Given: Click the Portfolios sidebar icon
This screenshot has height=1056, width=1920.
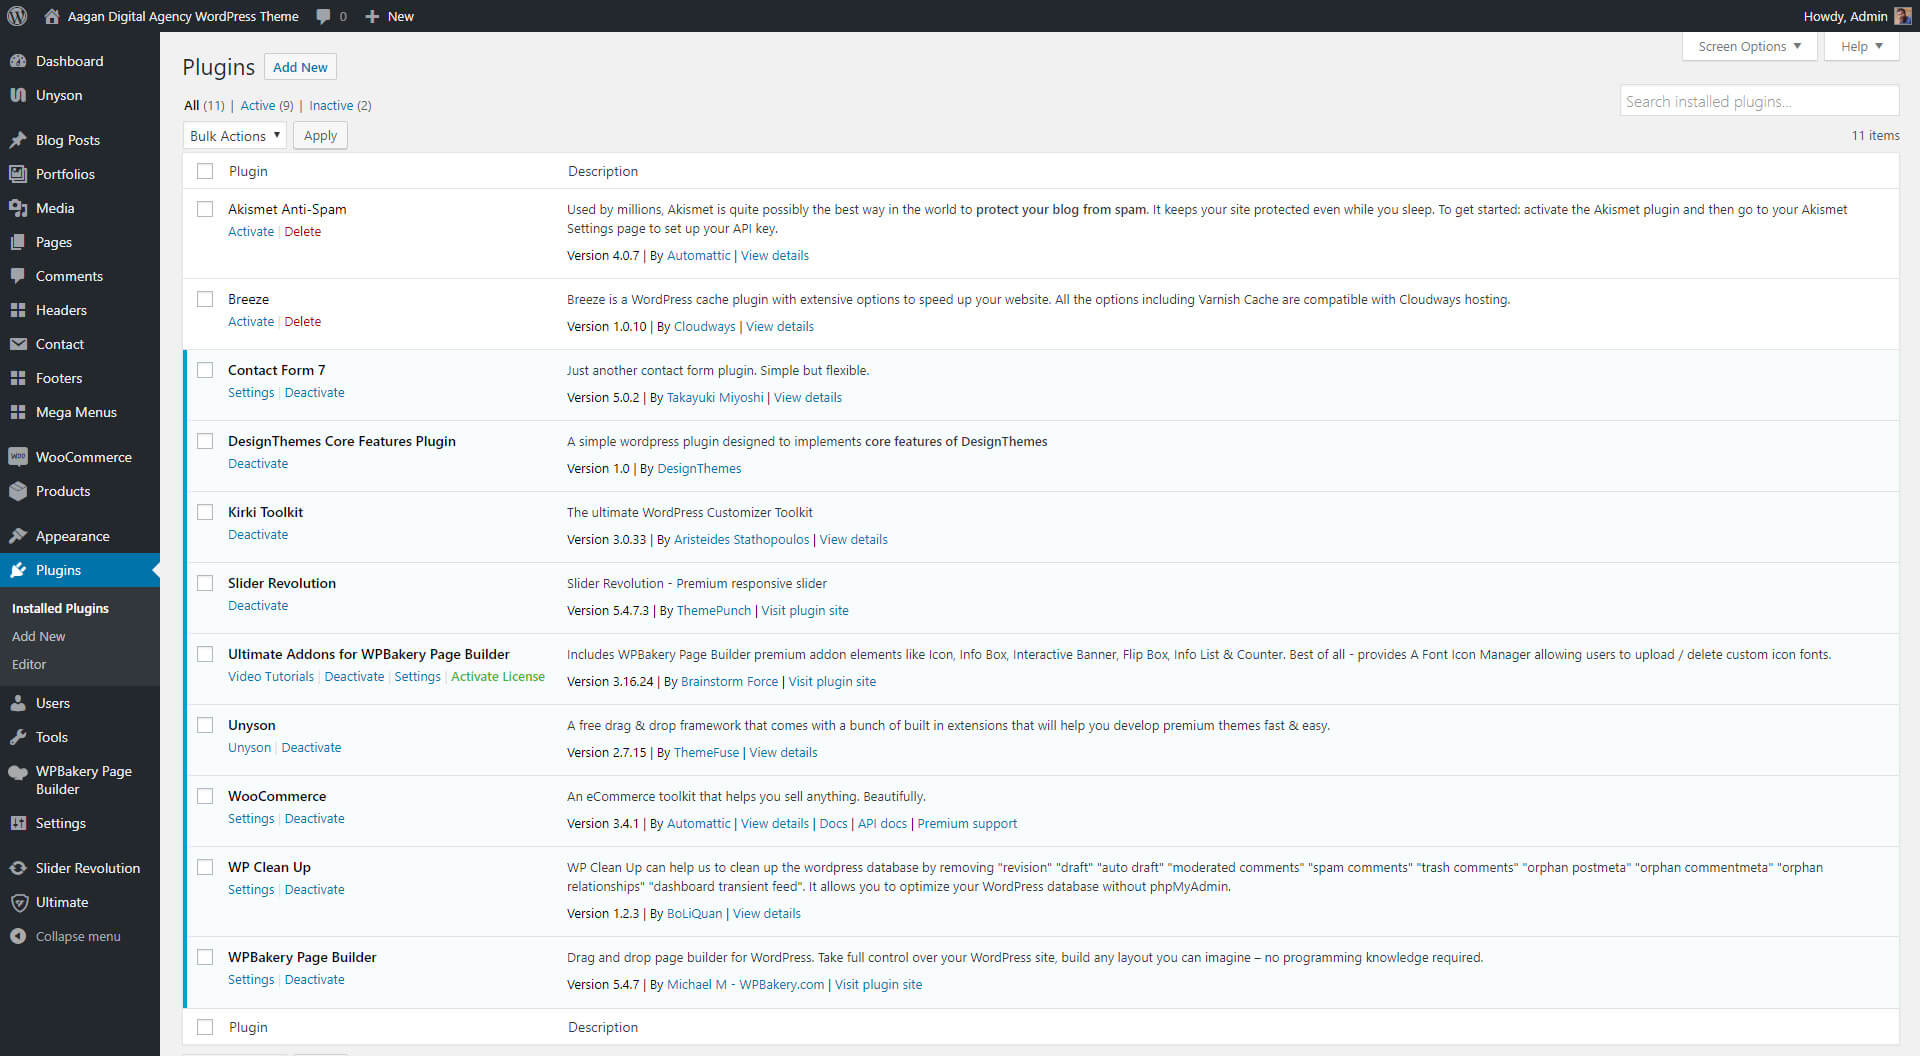Looking at the screenshot, I should [x=18, y=174].
